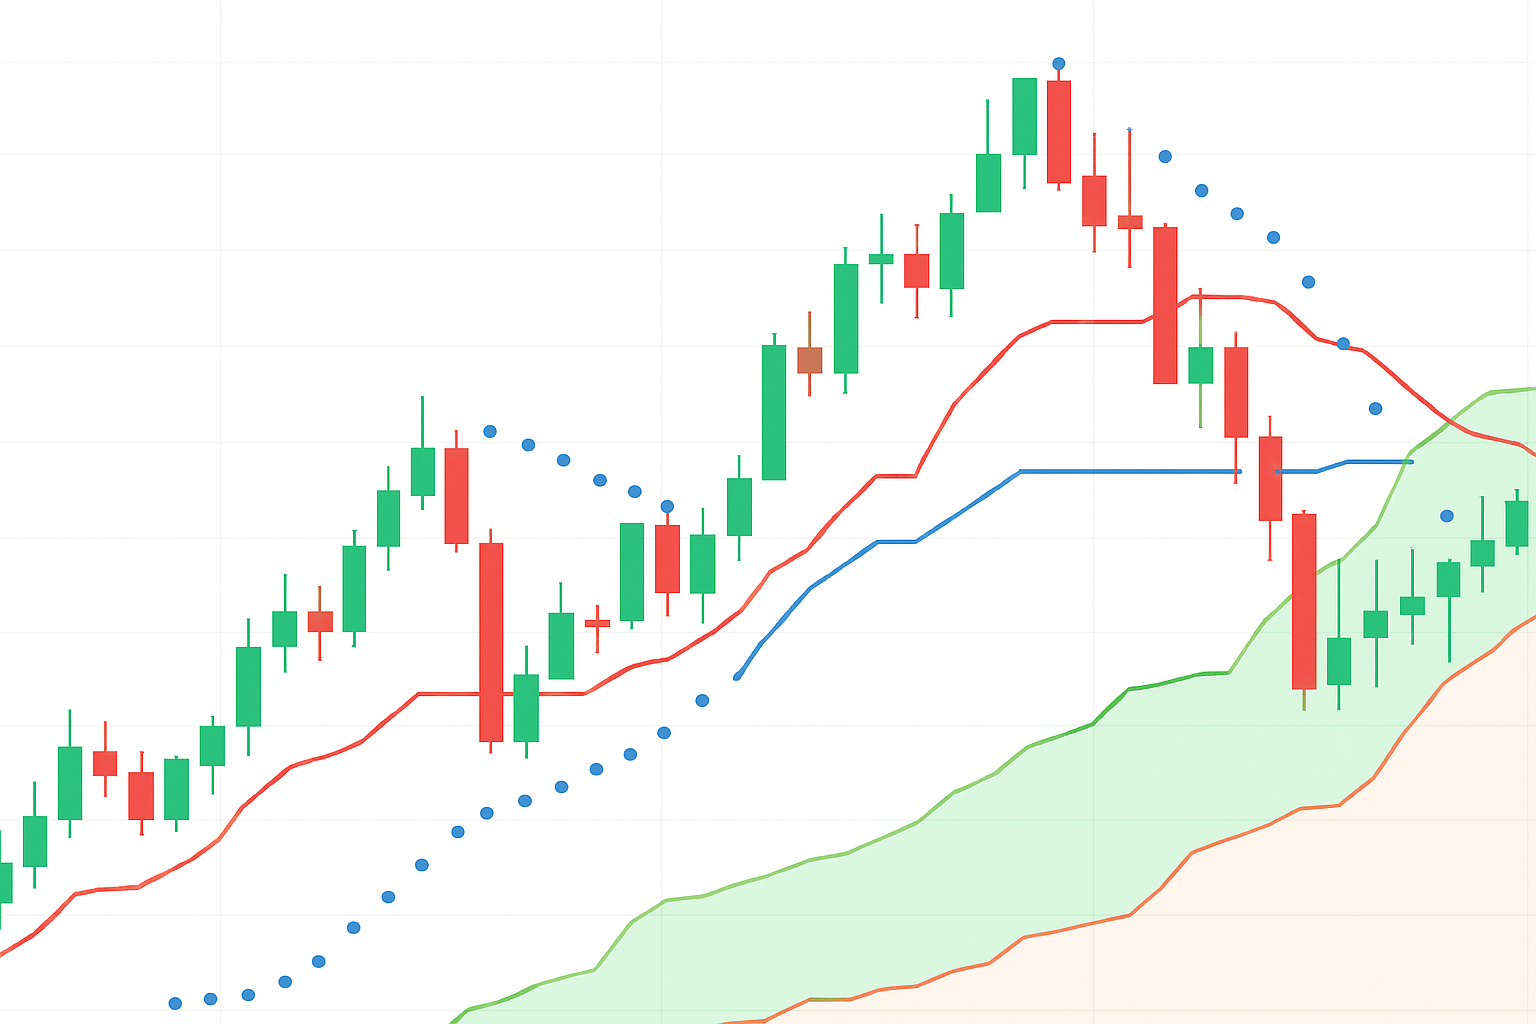1536x1024 pixels.
Task: Select the long green candle left of the brownish candle
Action: point(774,412)
